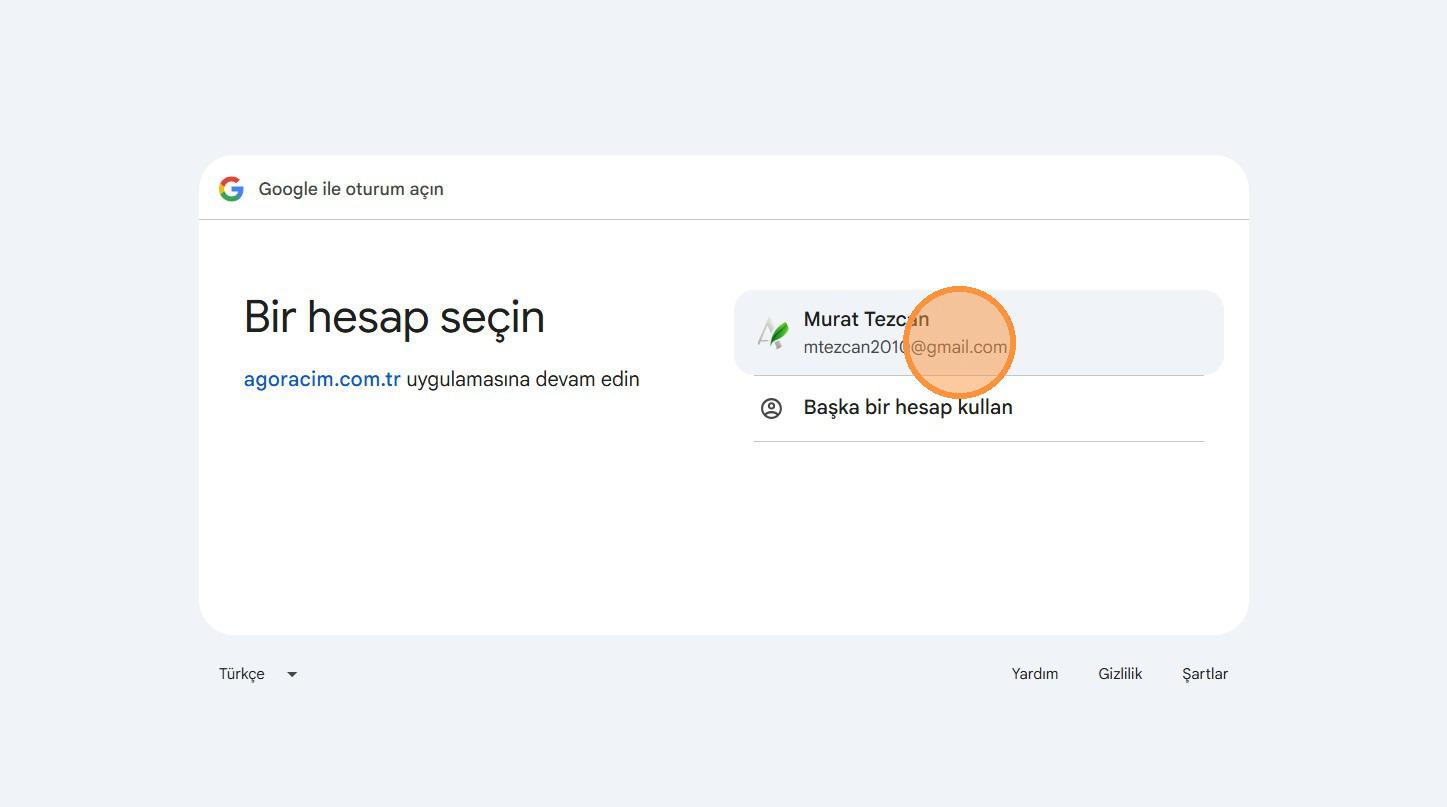The width and height of the screenshot is (1447, 807).
Task: Click the person icon beside Başka bir hesap kullan
Action: (x=771, y=408)
